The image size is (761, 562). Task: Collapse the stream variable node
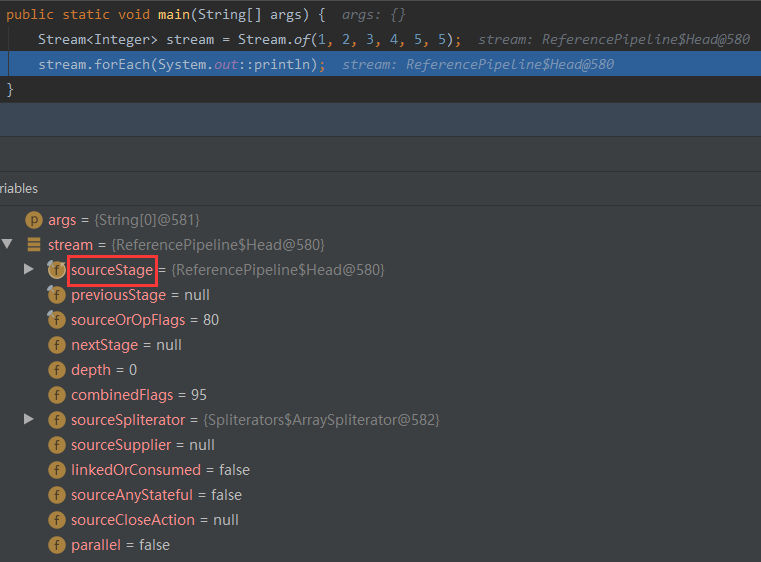[x=7, y=244]
